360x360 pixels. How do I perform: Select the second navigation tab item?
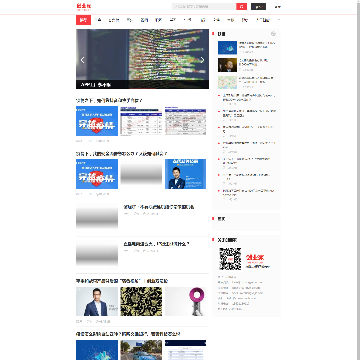click(x=99, y=20)
